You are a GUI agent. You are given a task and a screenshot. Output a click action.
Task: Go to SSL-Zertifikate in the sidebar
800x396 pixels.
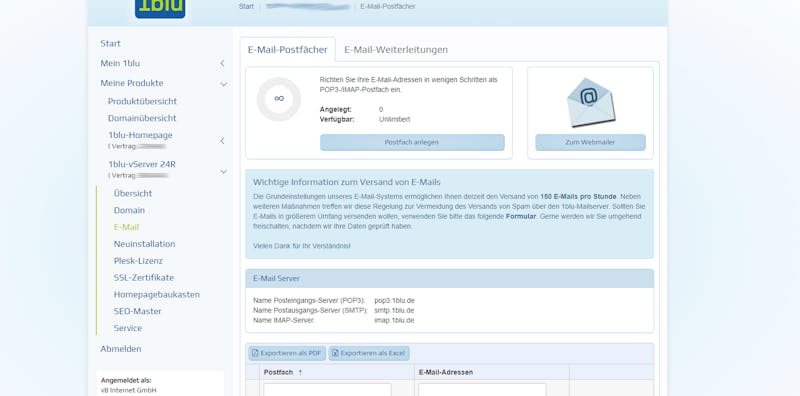point(144,278)
